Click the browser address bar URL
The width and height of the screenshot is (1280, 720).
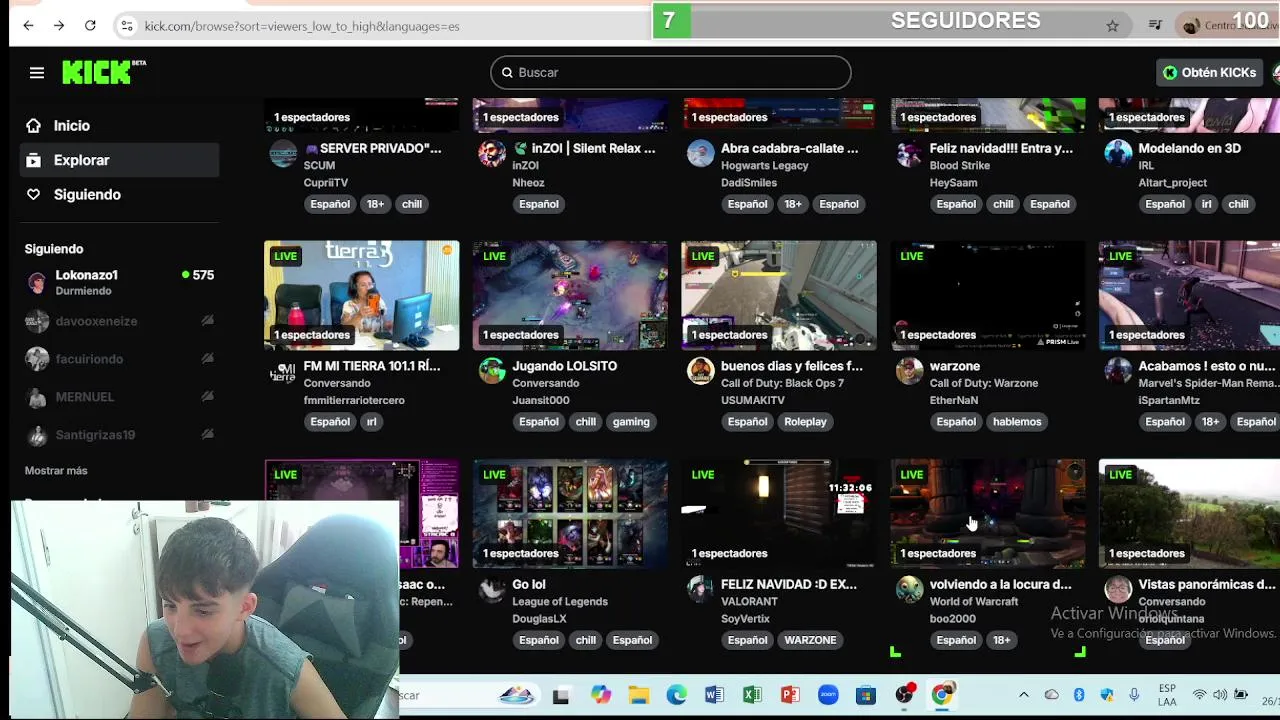[x=302, y=26]
